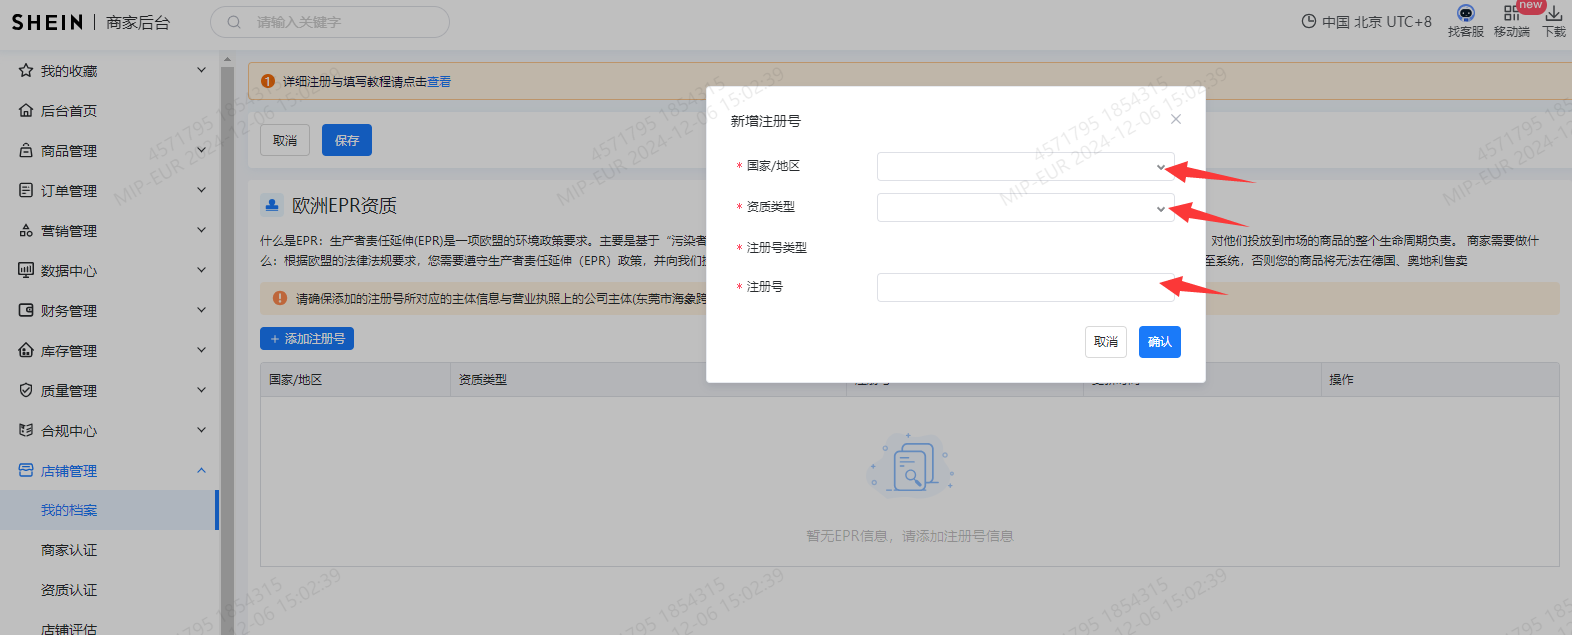Expand 订单管理 menu chevron
Viewport: 1572px width, 635px height.
(x=201, y=190)
